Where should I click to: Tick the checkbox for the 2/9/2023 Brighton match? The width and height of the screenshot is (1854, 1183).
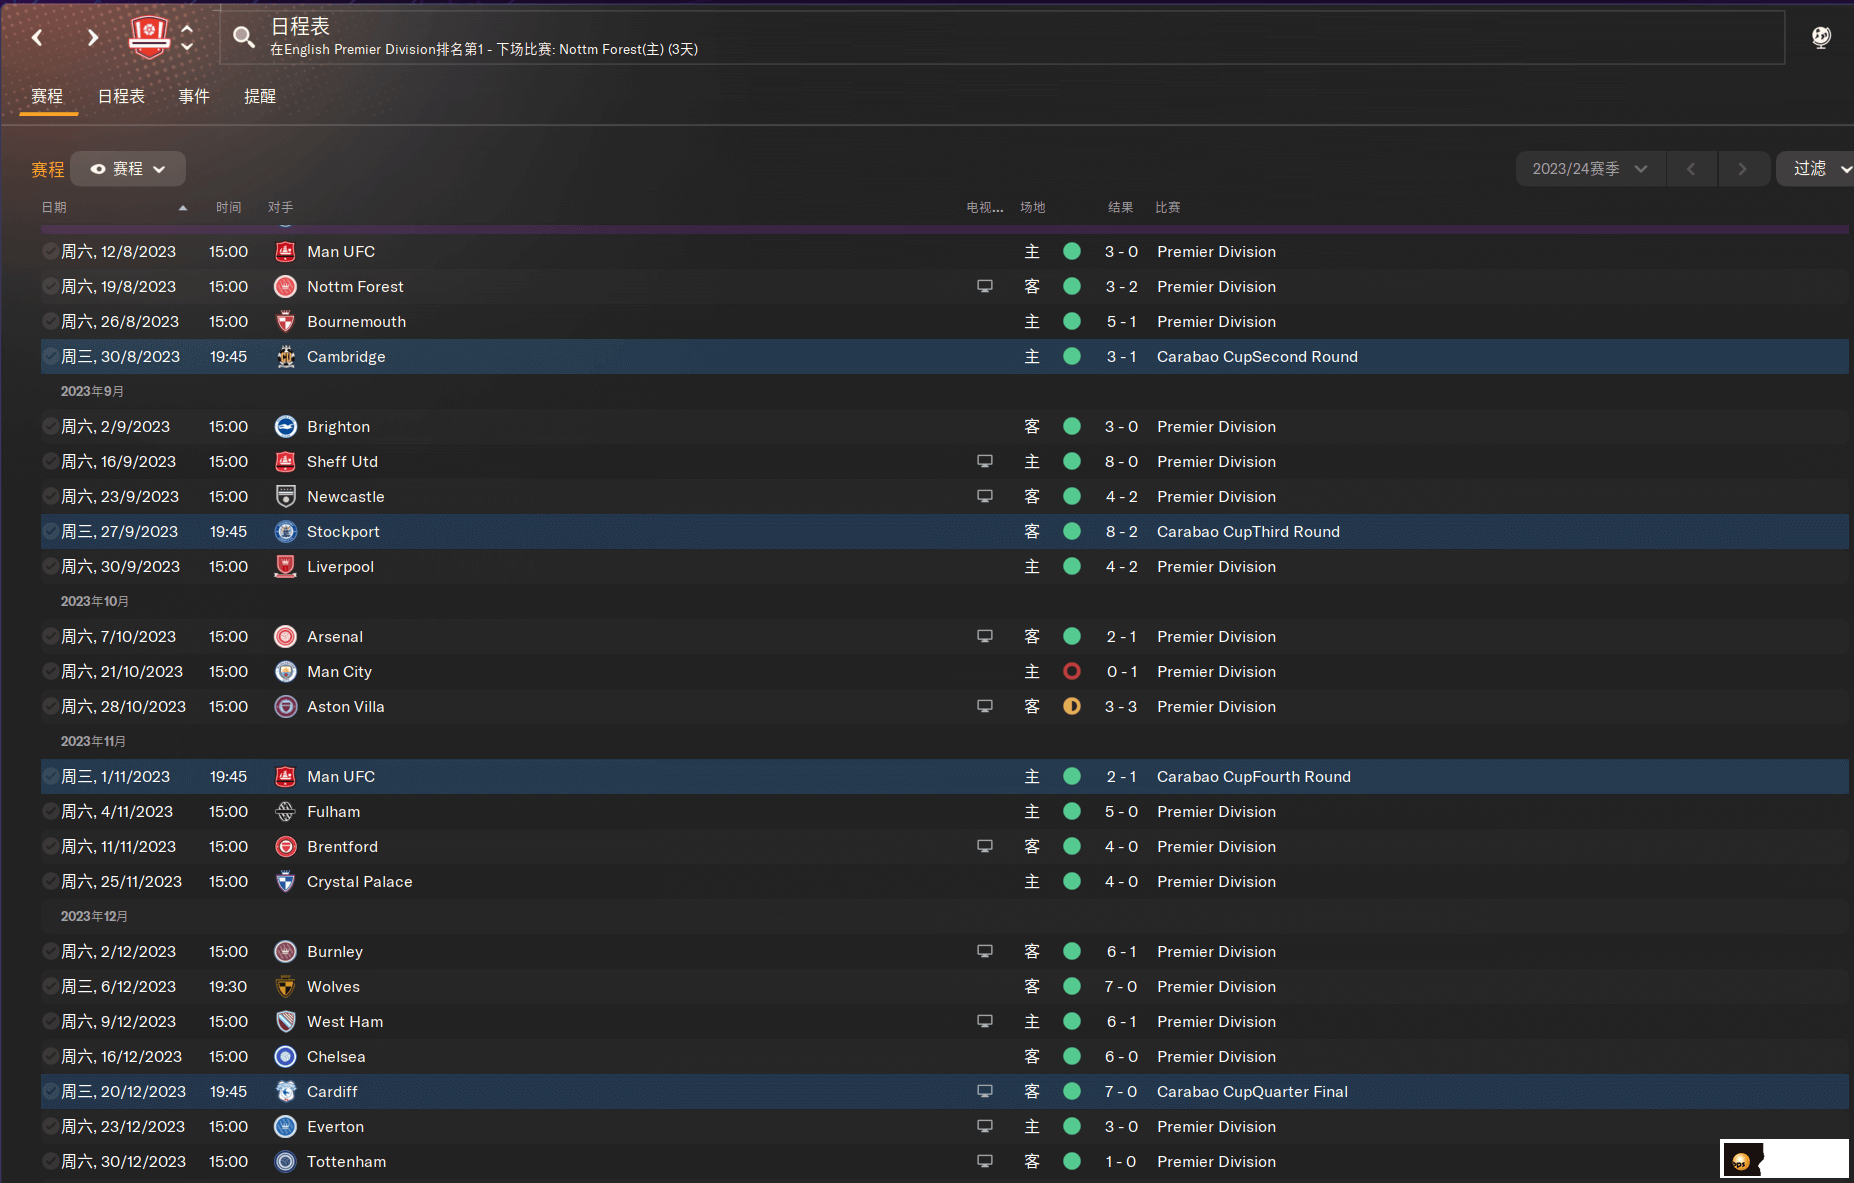tap(50, 427)
